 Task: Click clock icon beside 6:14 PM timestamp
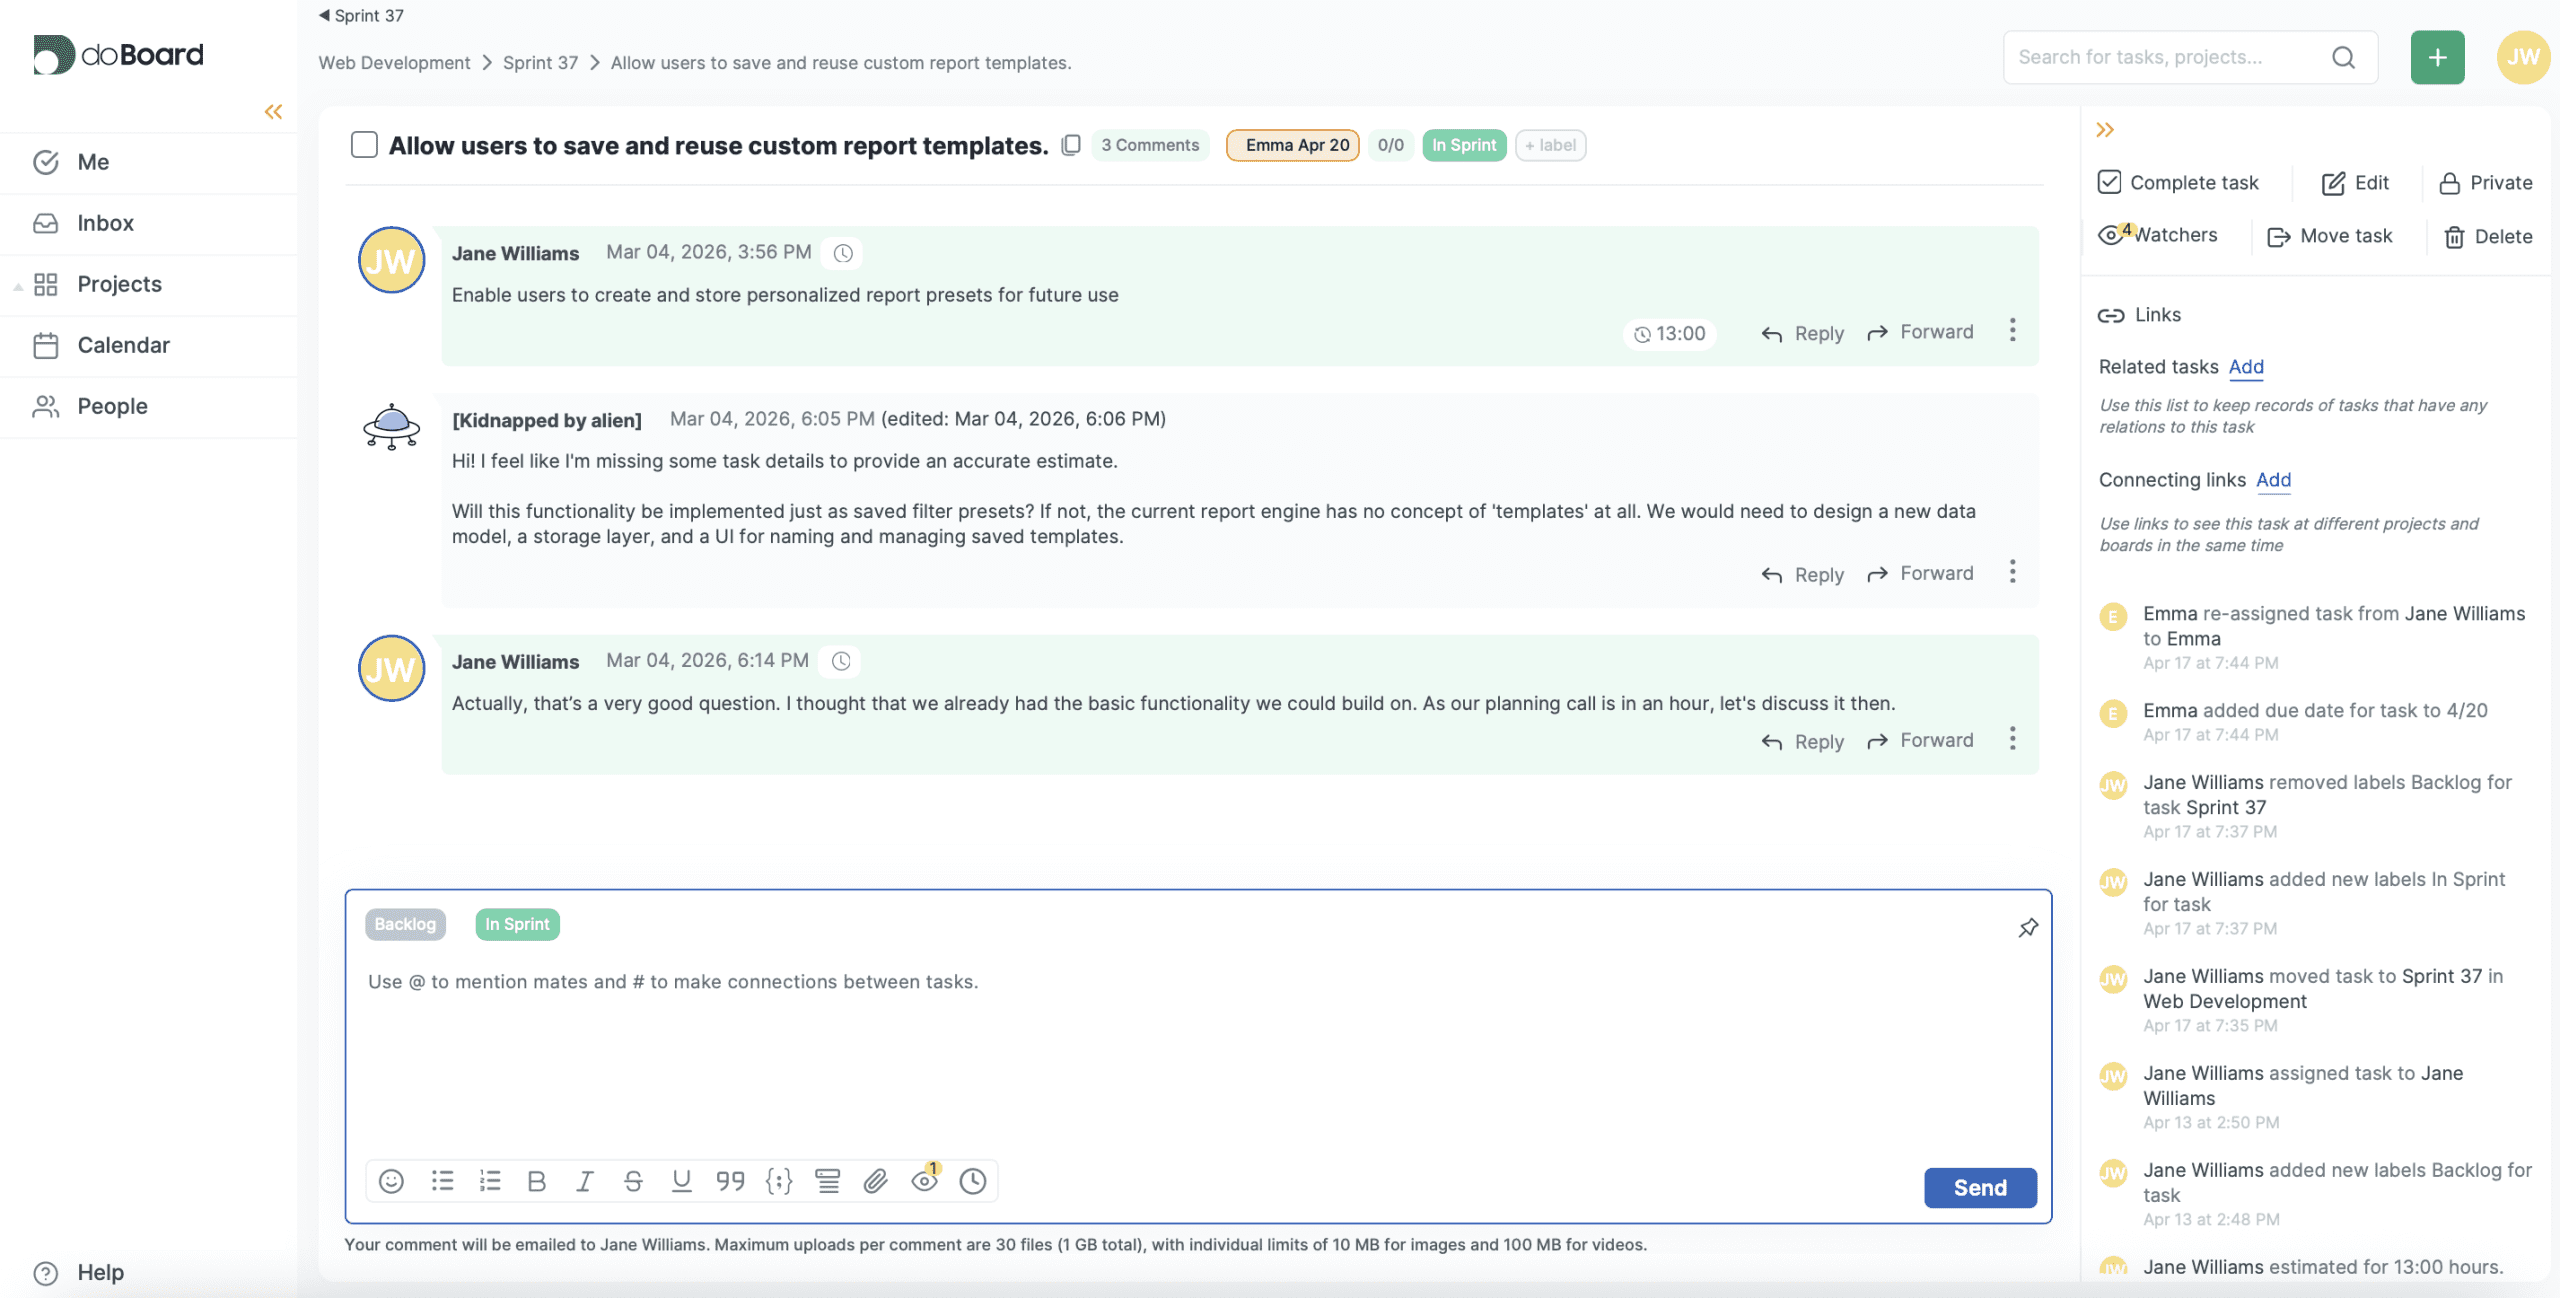pyautogui.click(x=841, y=661)
